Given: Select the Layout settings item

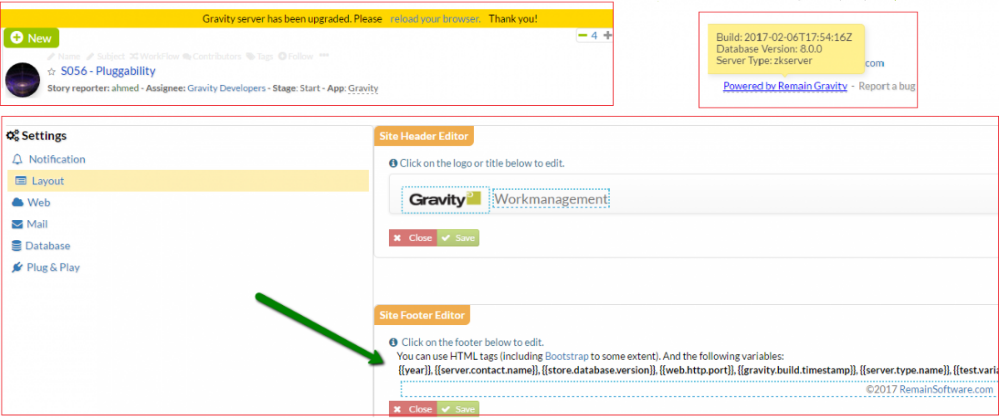Looking at the screenshot, I should (x=188, y=181).
